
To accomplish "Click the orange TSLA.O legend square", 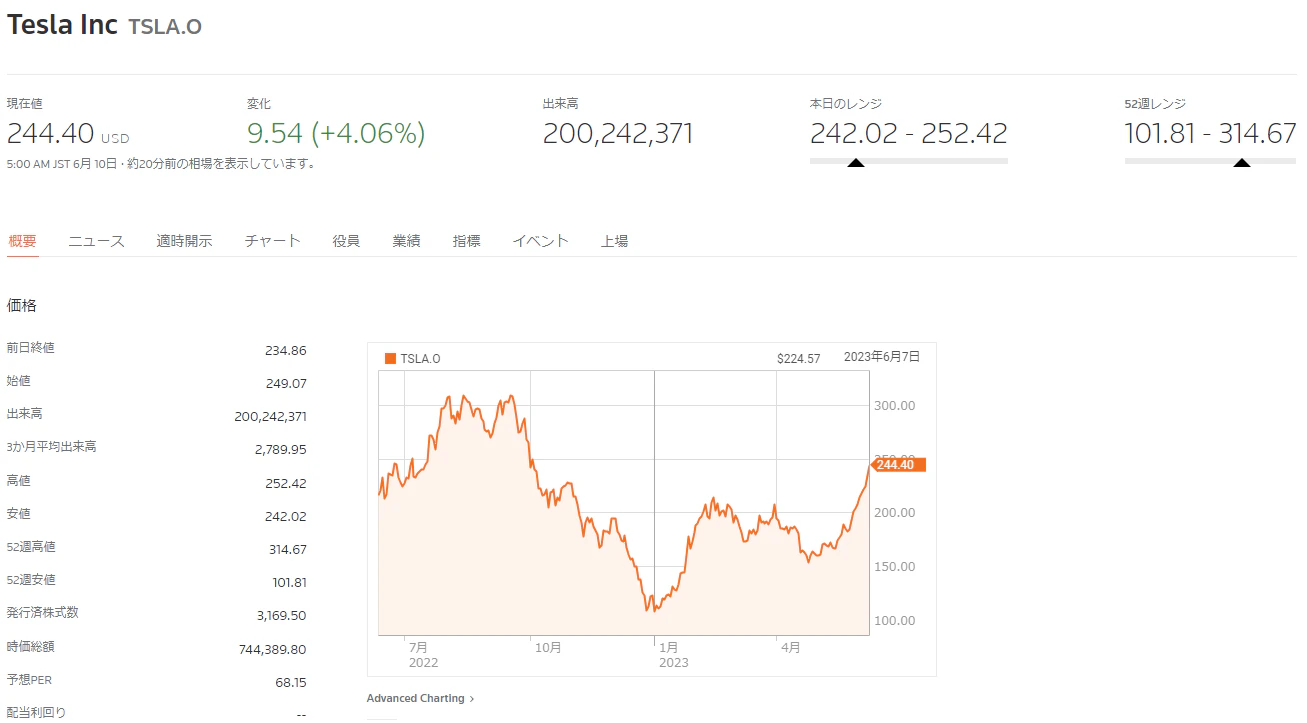I will click(390, 359).
